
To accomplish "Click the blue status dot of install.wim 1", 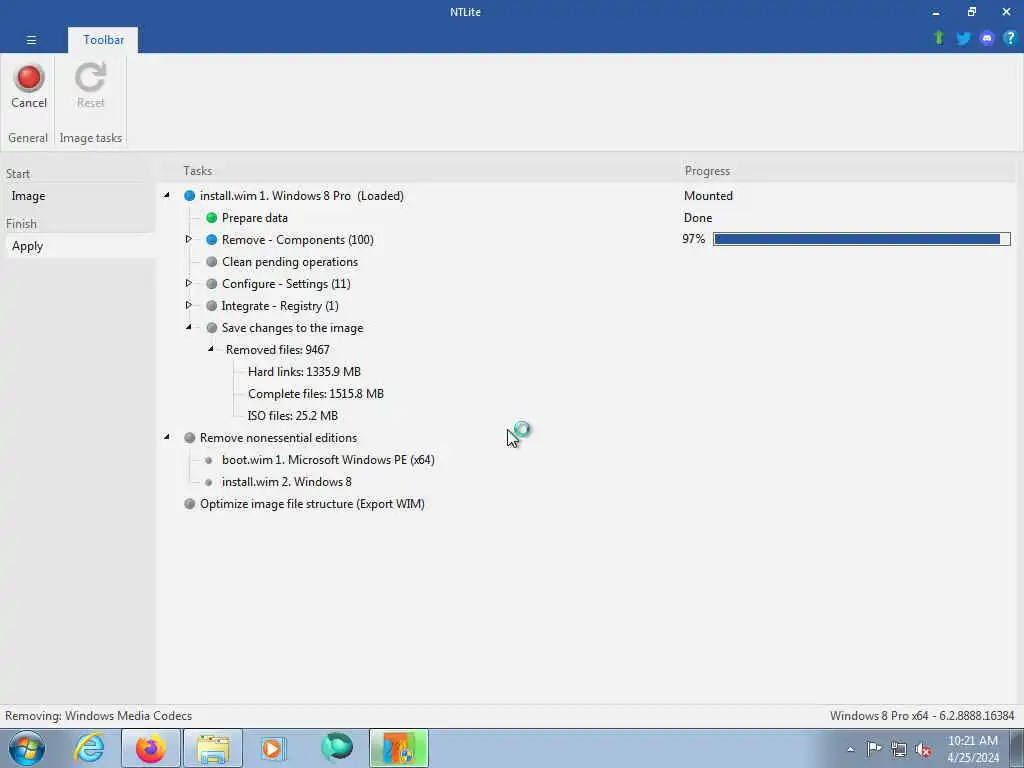I will [189, 196].
